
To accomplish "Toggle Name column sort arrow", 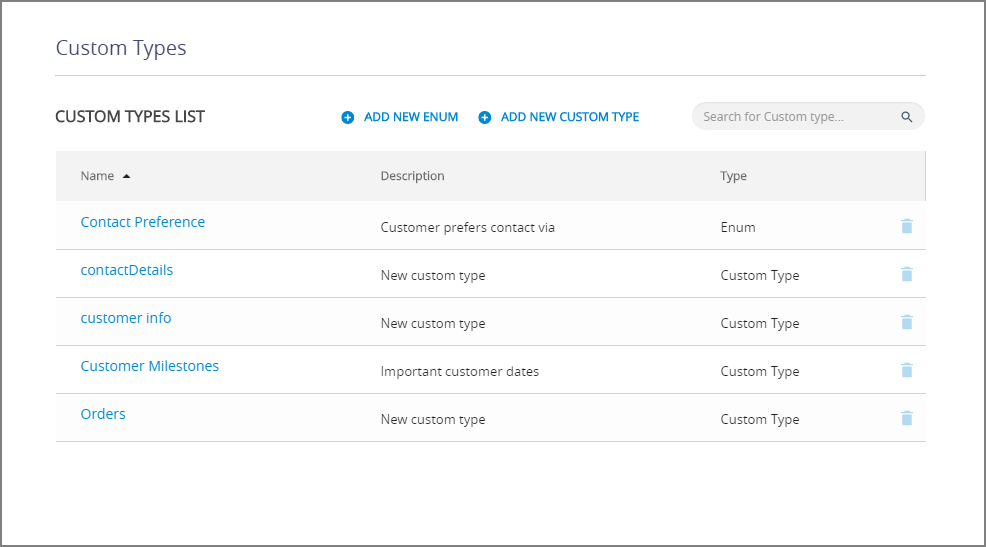I will click(126, 177).
